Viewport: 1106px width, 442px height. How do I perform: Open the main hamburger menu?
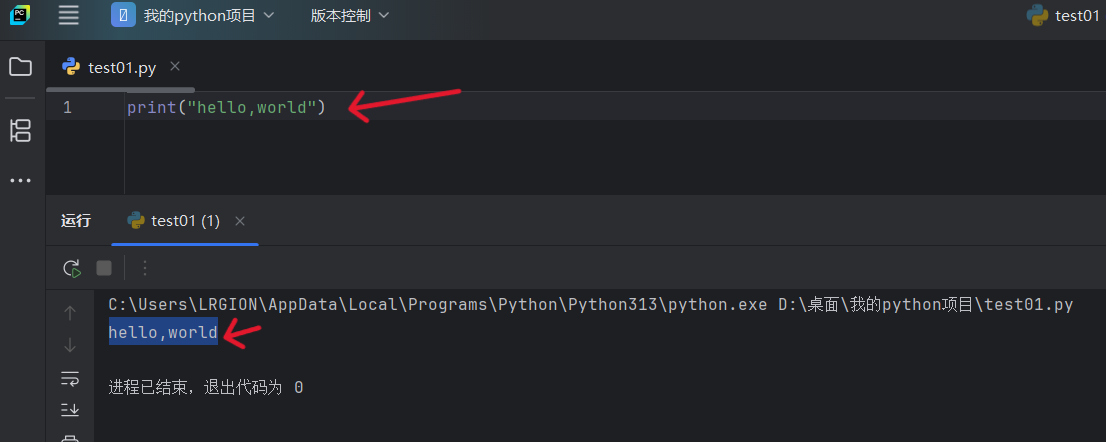pos(68,15)
